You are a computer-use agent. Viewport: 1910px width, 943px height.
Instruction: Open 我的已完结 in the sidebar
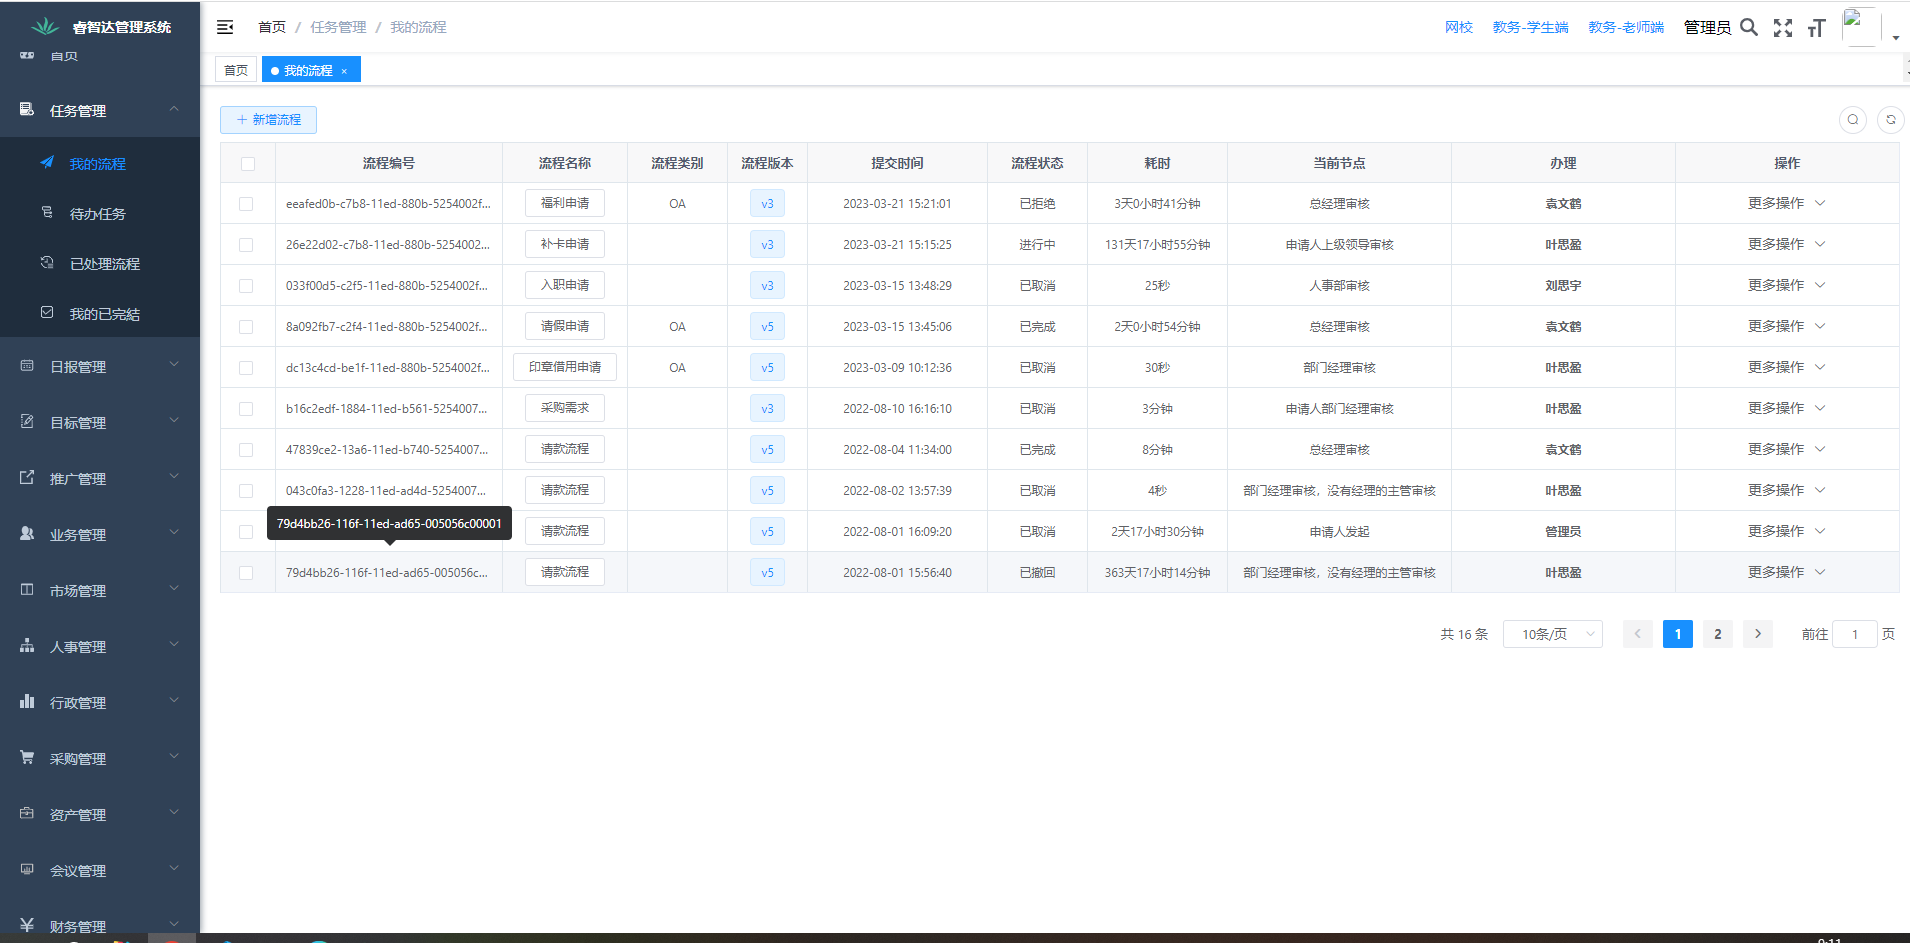pyautogui.click(x=100, y=313)
